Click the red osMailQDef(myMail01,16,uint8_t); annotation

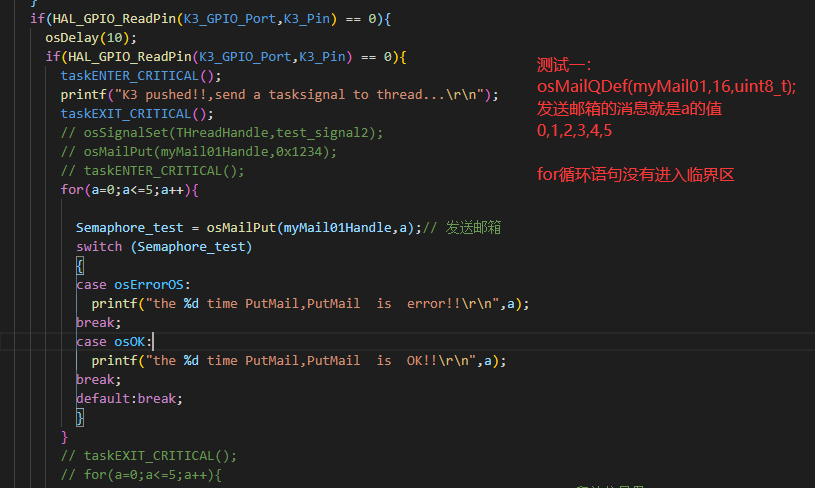pyautogui.click(x=666, y=86)
